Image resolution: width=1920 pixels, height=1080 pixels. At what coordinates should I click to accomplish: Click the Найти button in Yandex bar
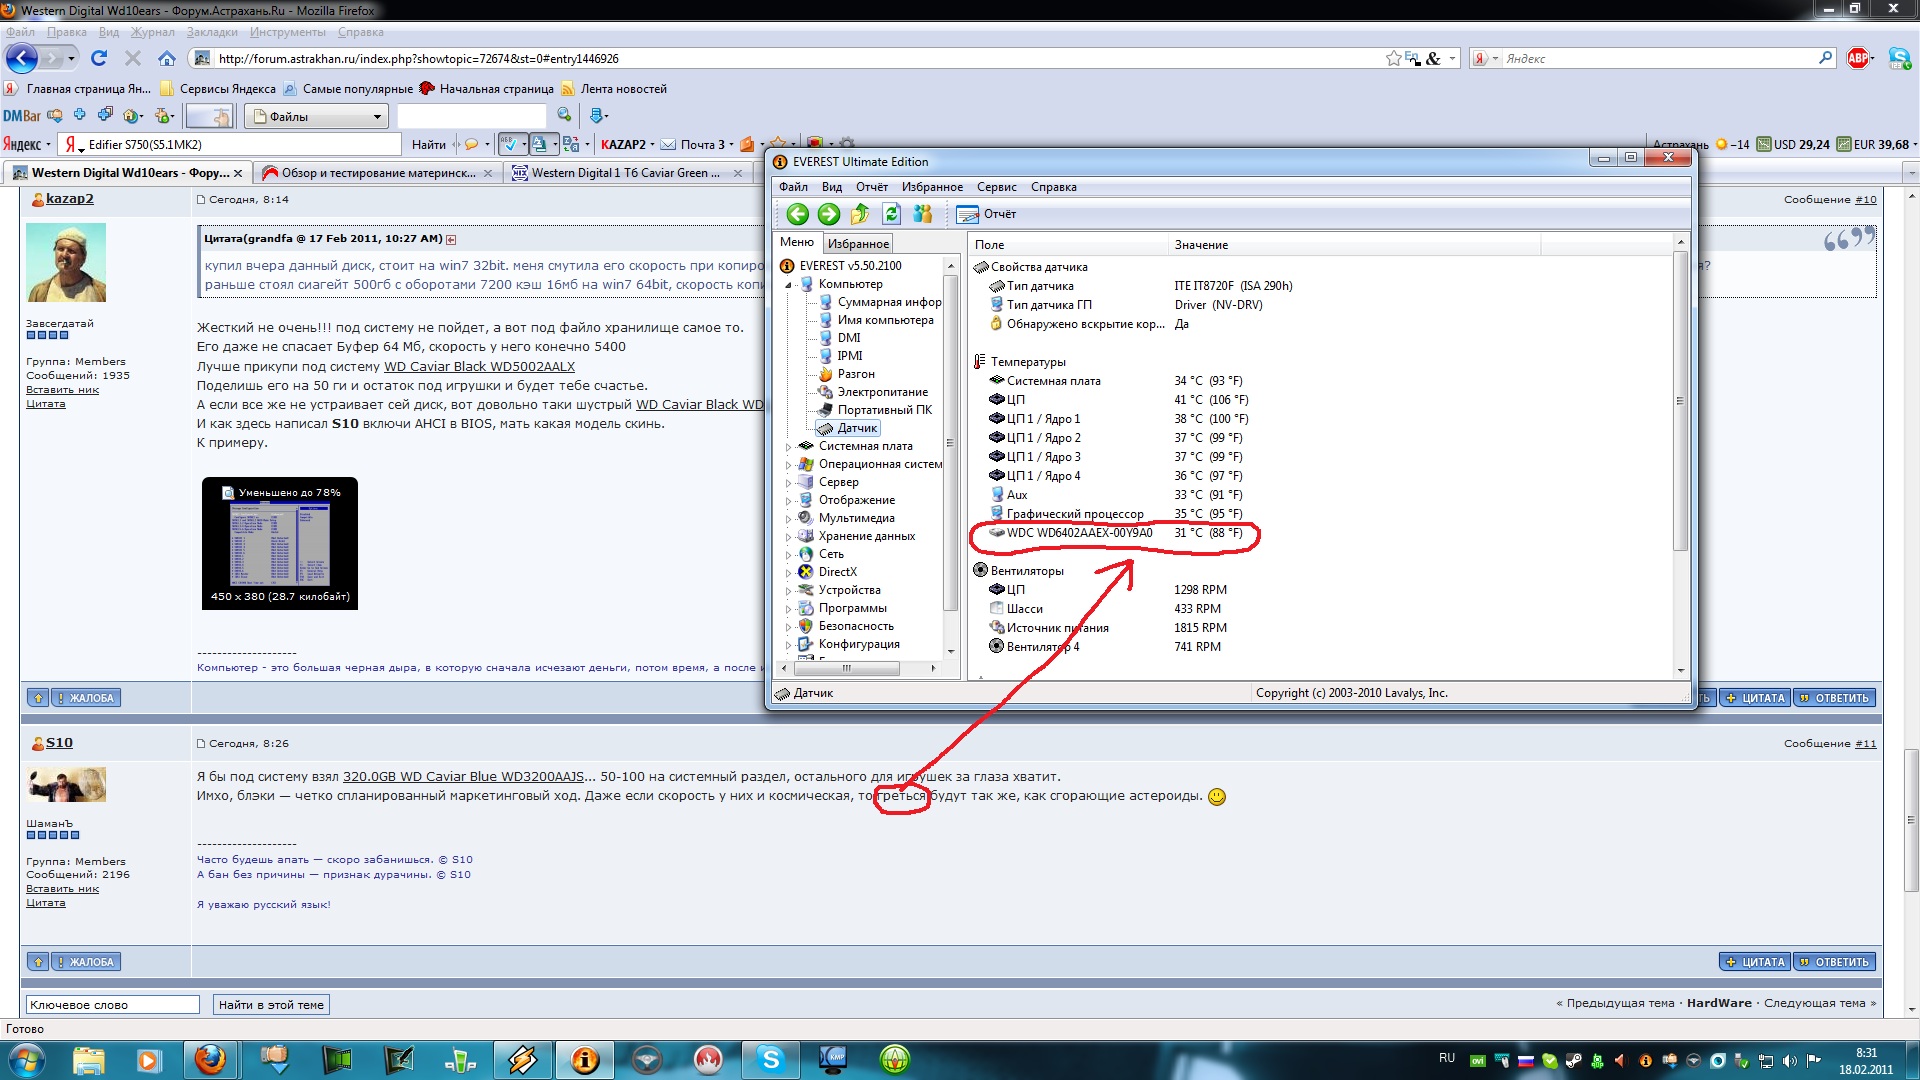[x=429, y=145]
